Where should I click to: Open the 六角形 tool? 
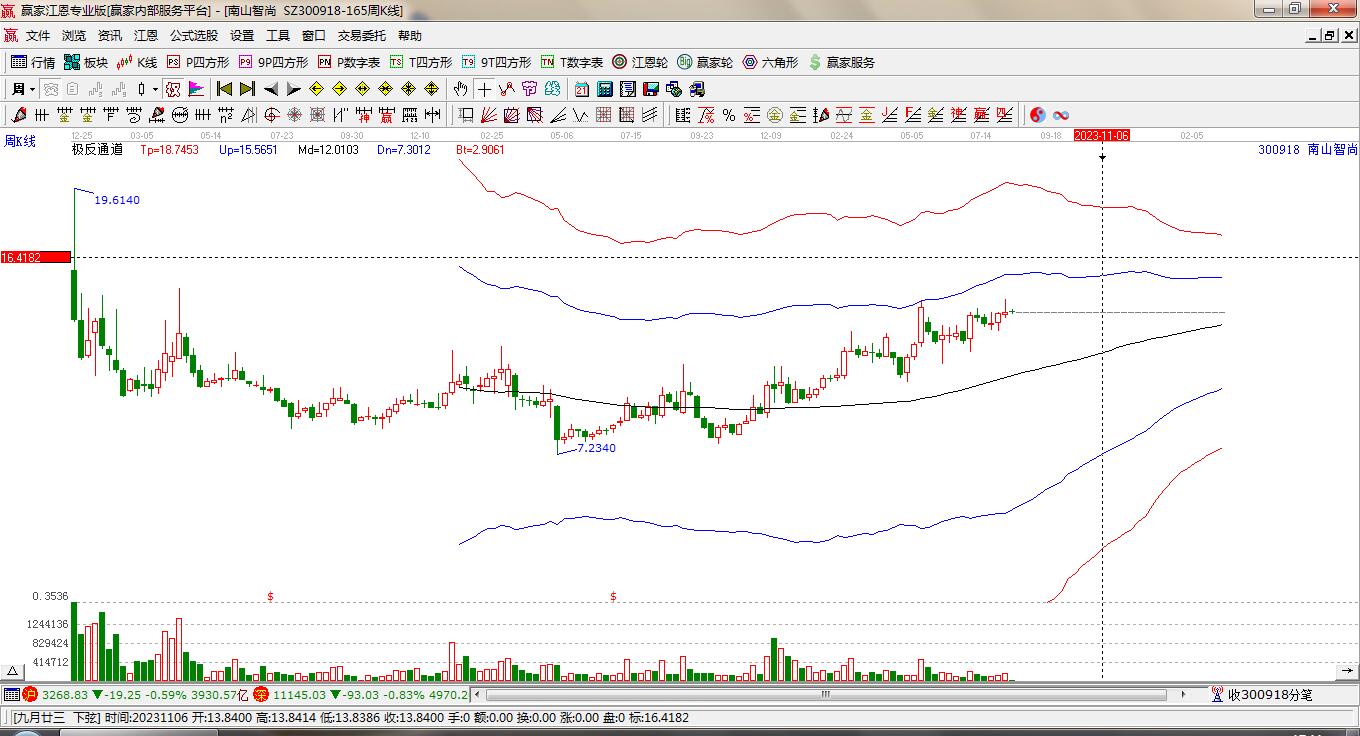(x=770, y=62)
